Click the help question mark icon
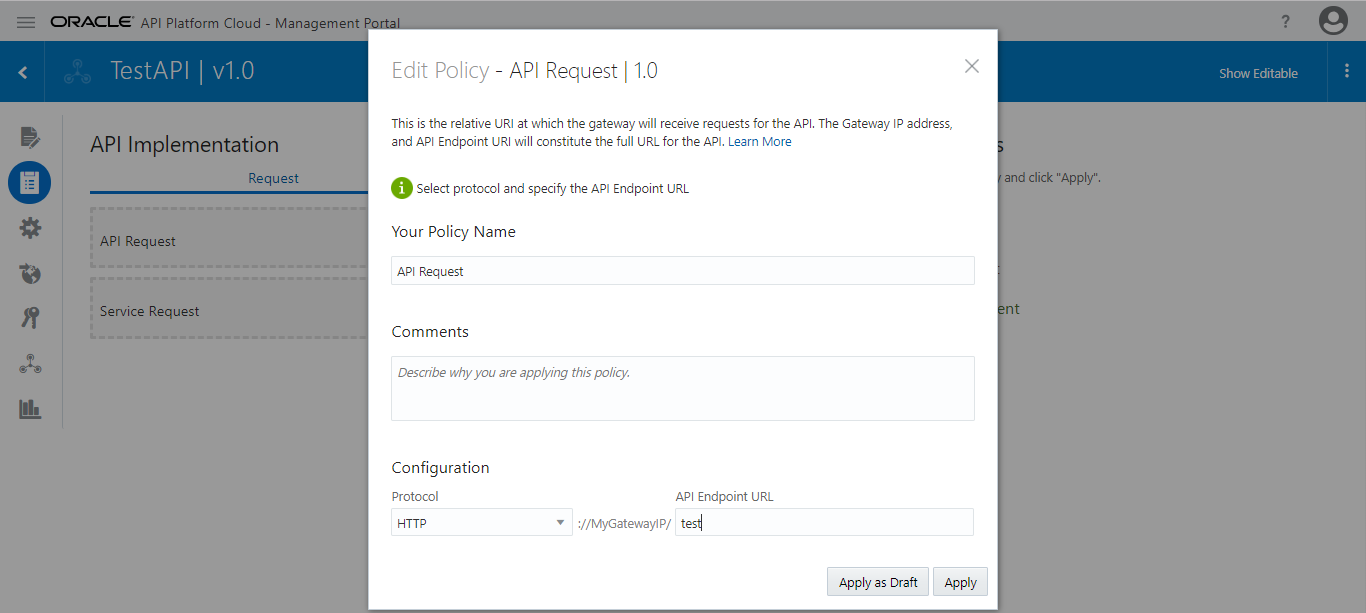 coord(1285,22)
